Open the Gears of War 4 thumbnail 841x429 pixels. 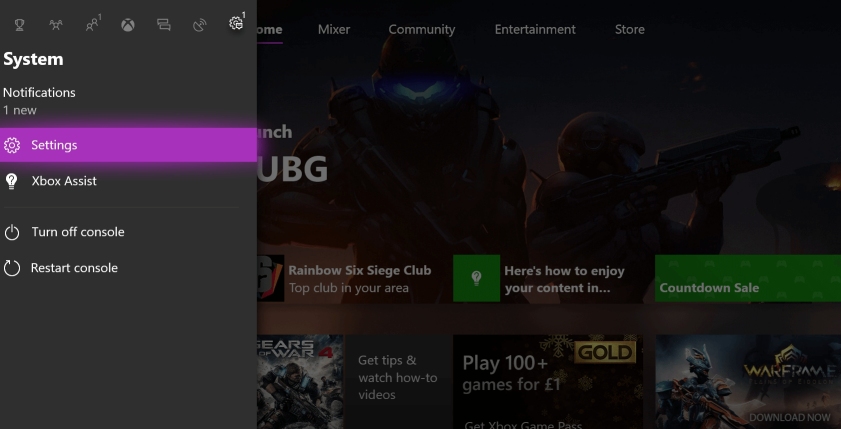[300, 382]
